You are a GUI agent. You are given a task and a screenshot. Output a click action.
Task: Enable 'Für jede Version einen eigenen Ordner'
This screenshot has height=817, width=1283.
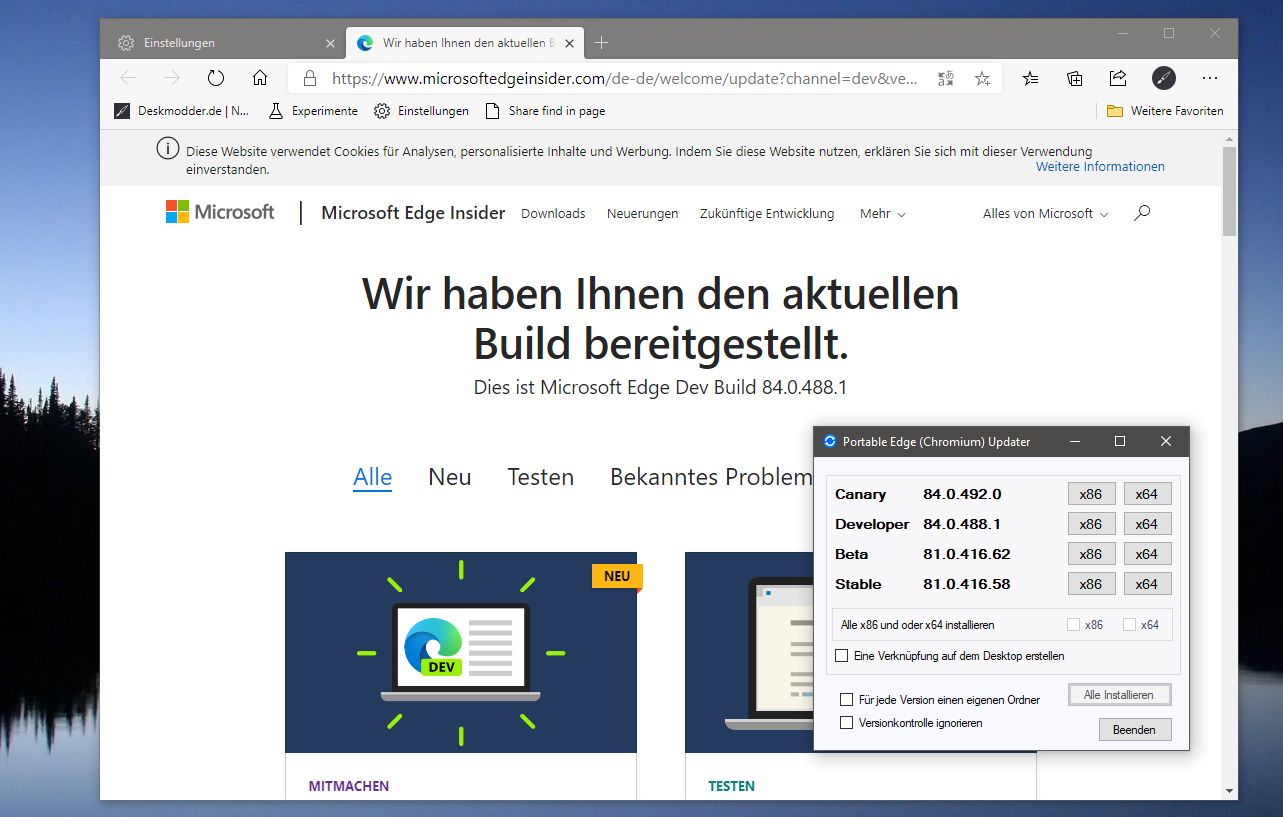(x=847, y=700)
